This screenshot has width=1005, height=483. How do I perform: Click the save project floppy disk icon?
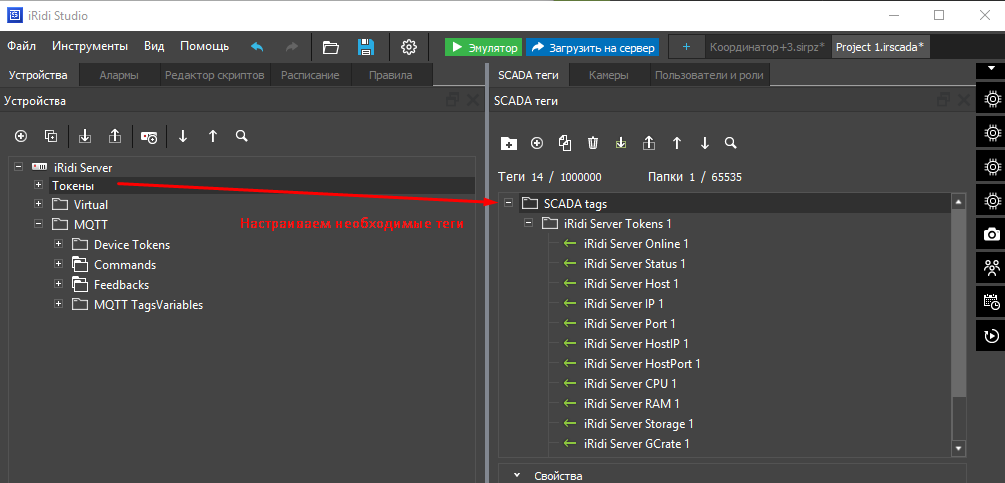pos(366,47)
